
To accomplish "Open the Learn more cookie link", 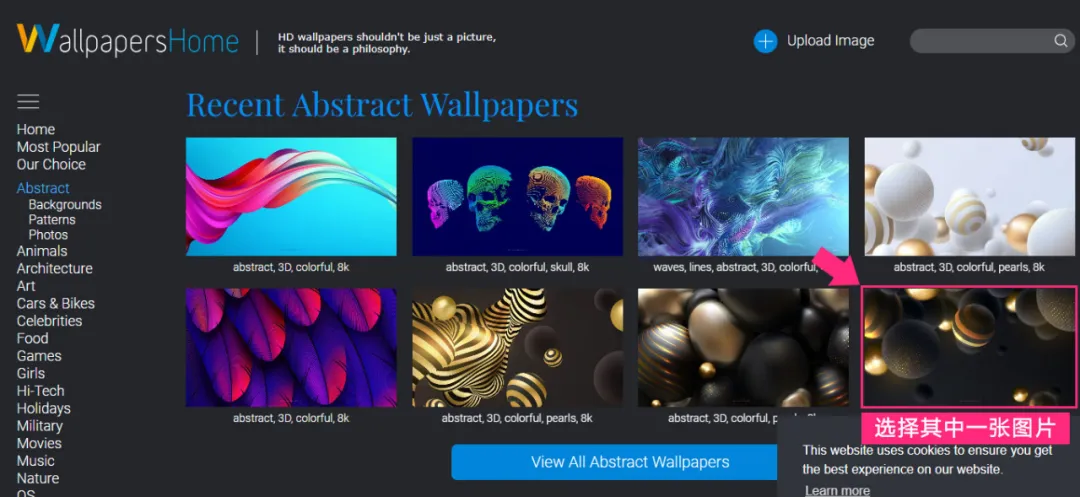I will 837,490.
